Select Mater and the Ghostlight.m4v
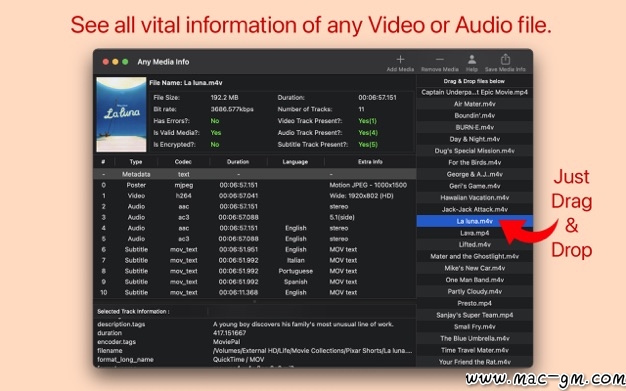This screenshot has width=626, height=391. click(474, 256)
